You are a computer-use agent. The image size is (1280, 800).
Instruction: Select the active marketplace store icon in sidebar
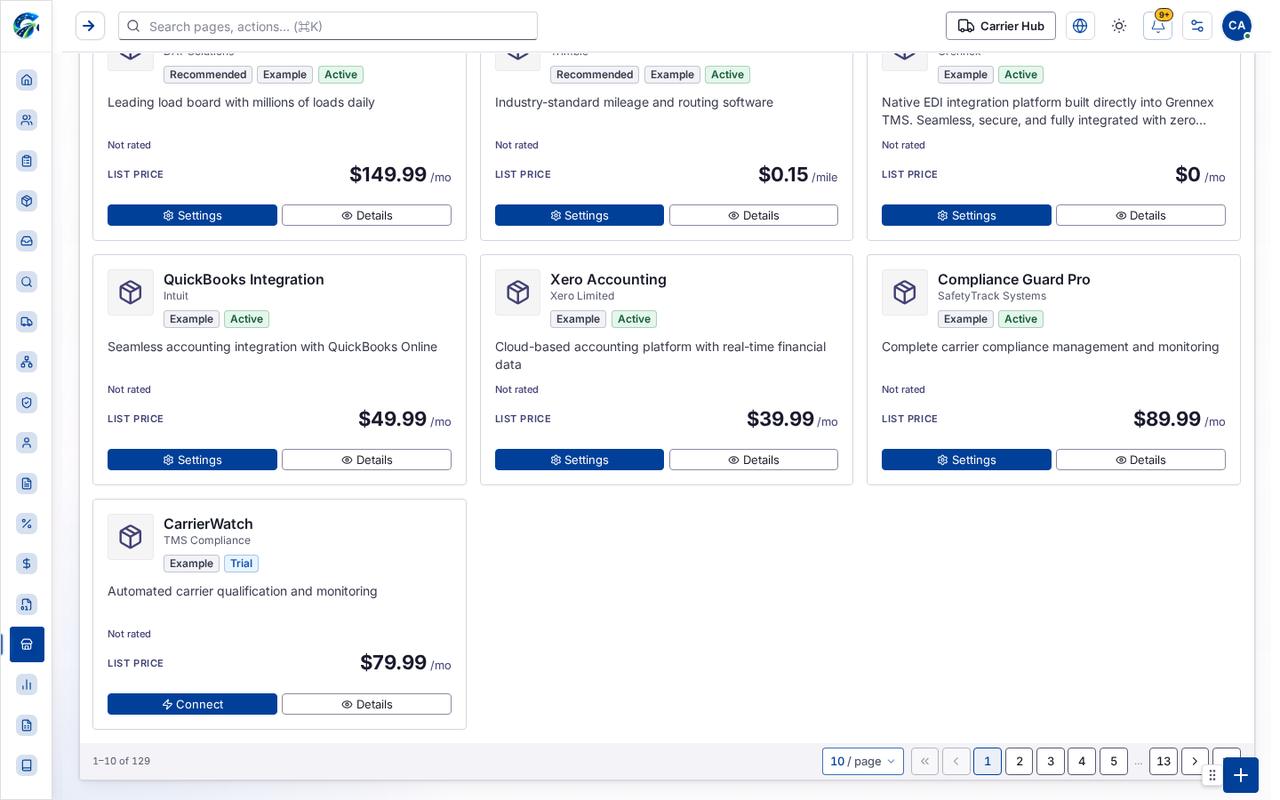click(x=27, y=644)
